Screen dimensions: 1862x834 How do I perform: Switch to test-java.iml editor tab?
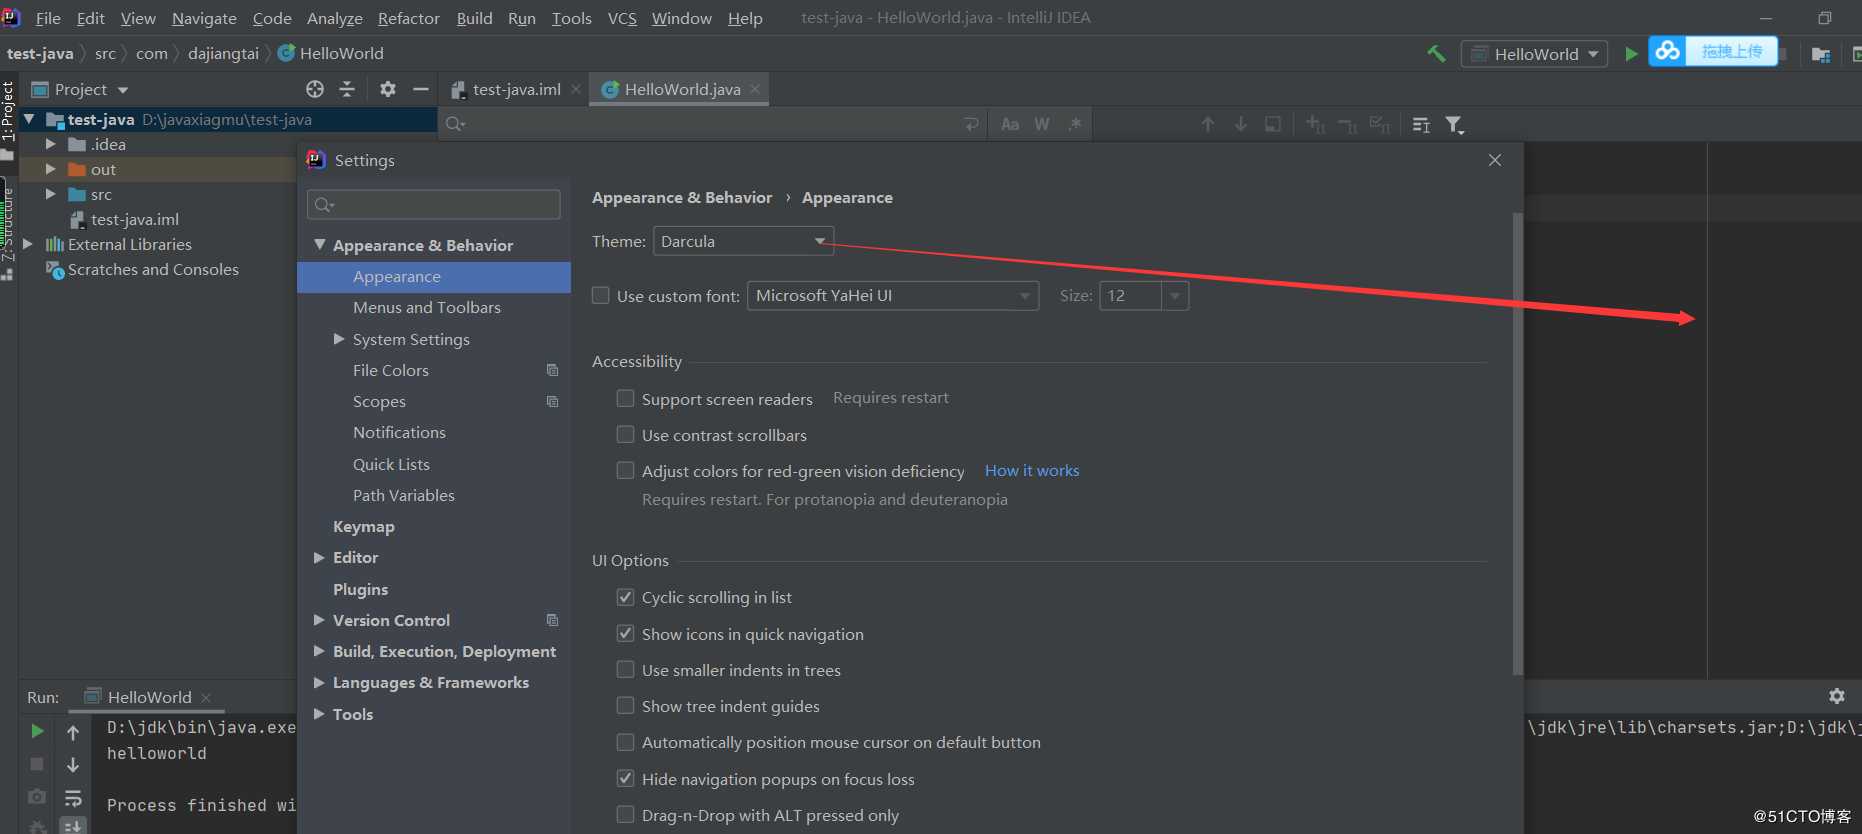516,89
